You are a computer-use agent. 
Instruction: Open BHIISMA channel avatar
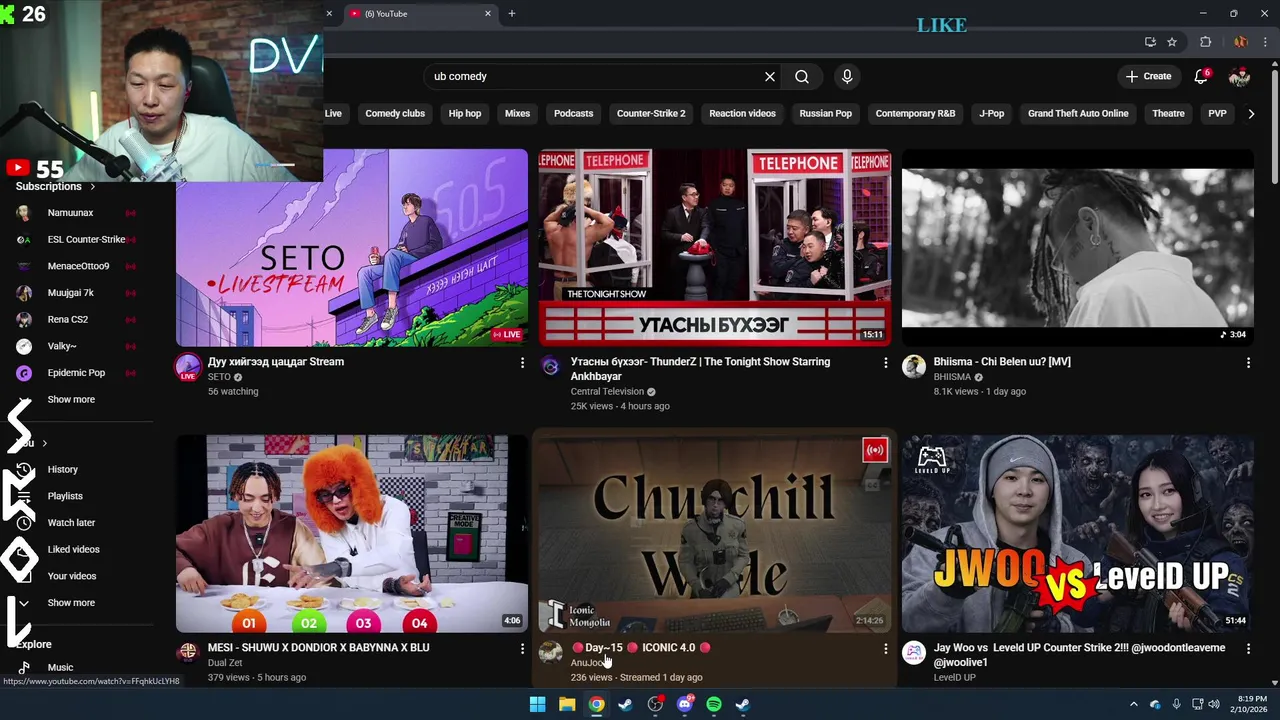click(914, 367)
